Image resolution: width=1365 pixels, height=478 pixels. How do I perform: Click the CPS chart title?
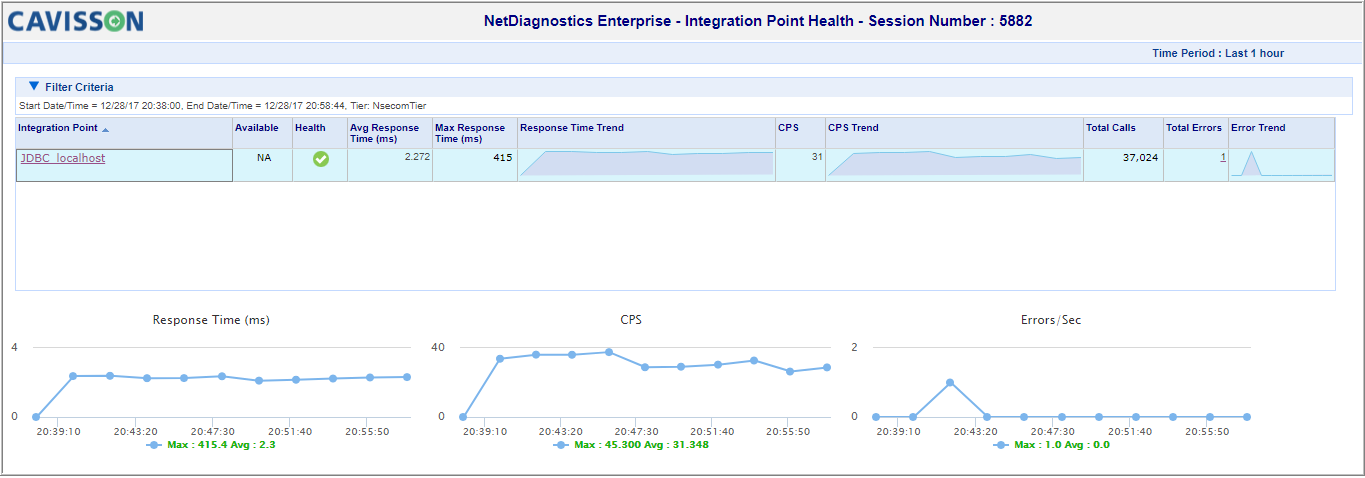click(631, 320)
